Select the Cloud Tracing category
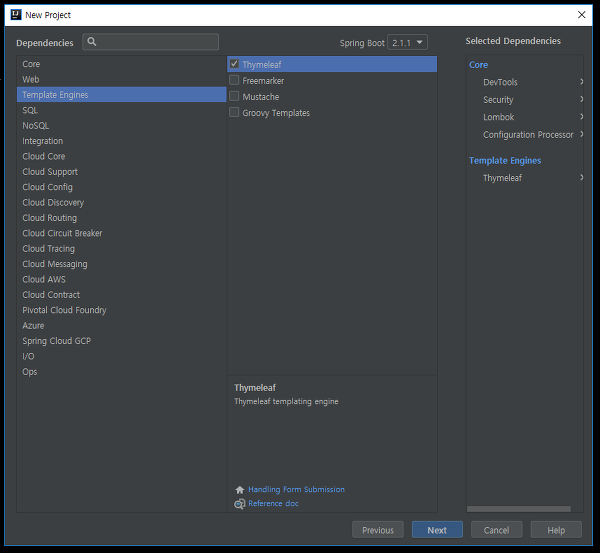The width and height of the screenshot is (600, 553). pos(122,248)
